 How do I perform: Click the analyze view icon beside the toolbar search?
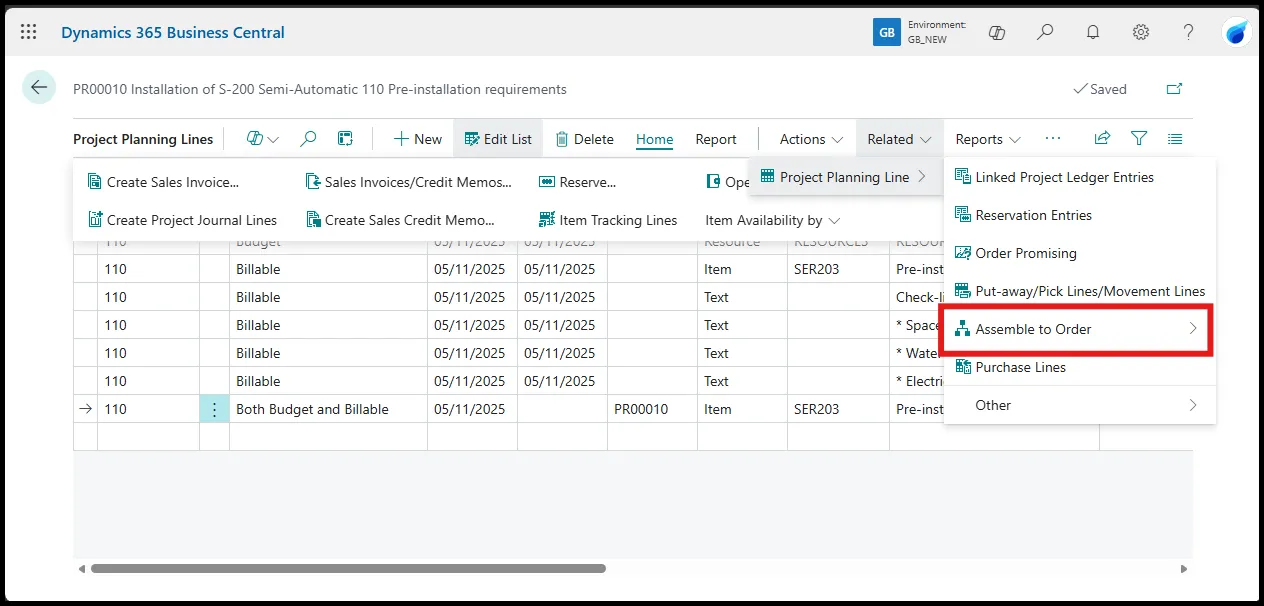tap(345, 139)
